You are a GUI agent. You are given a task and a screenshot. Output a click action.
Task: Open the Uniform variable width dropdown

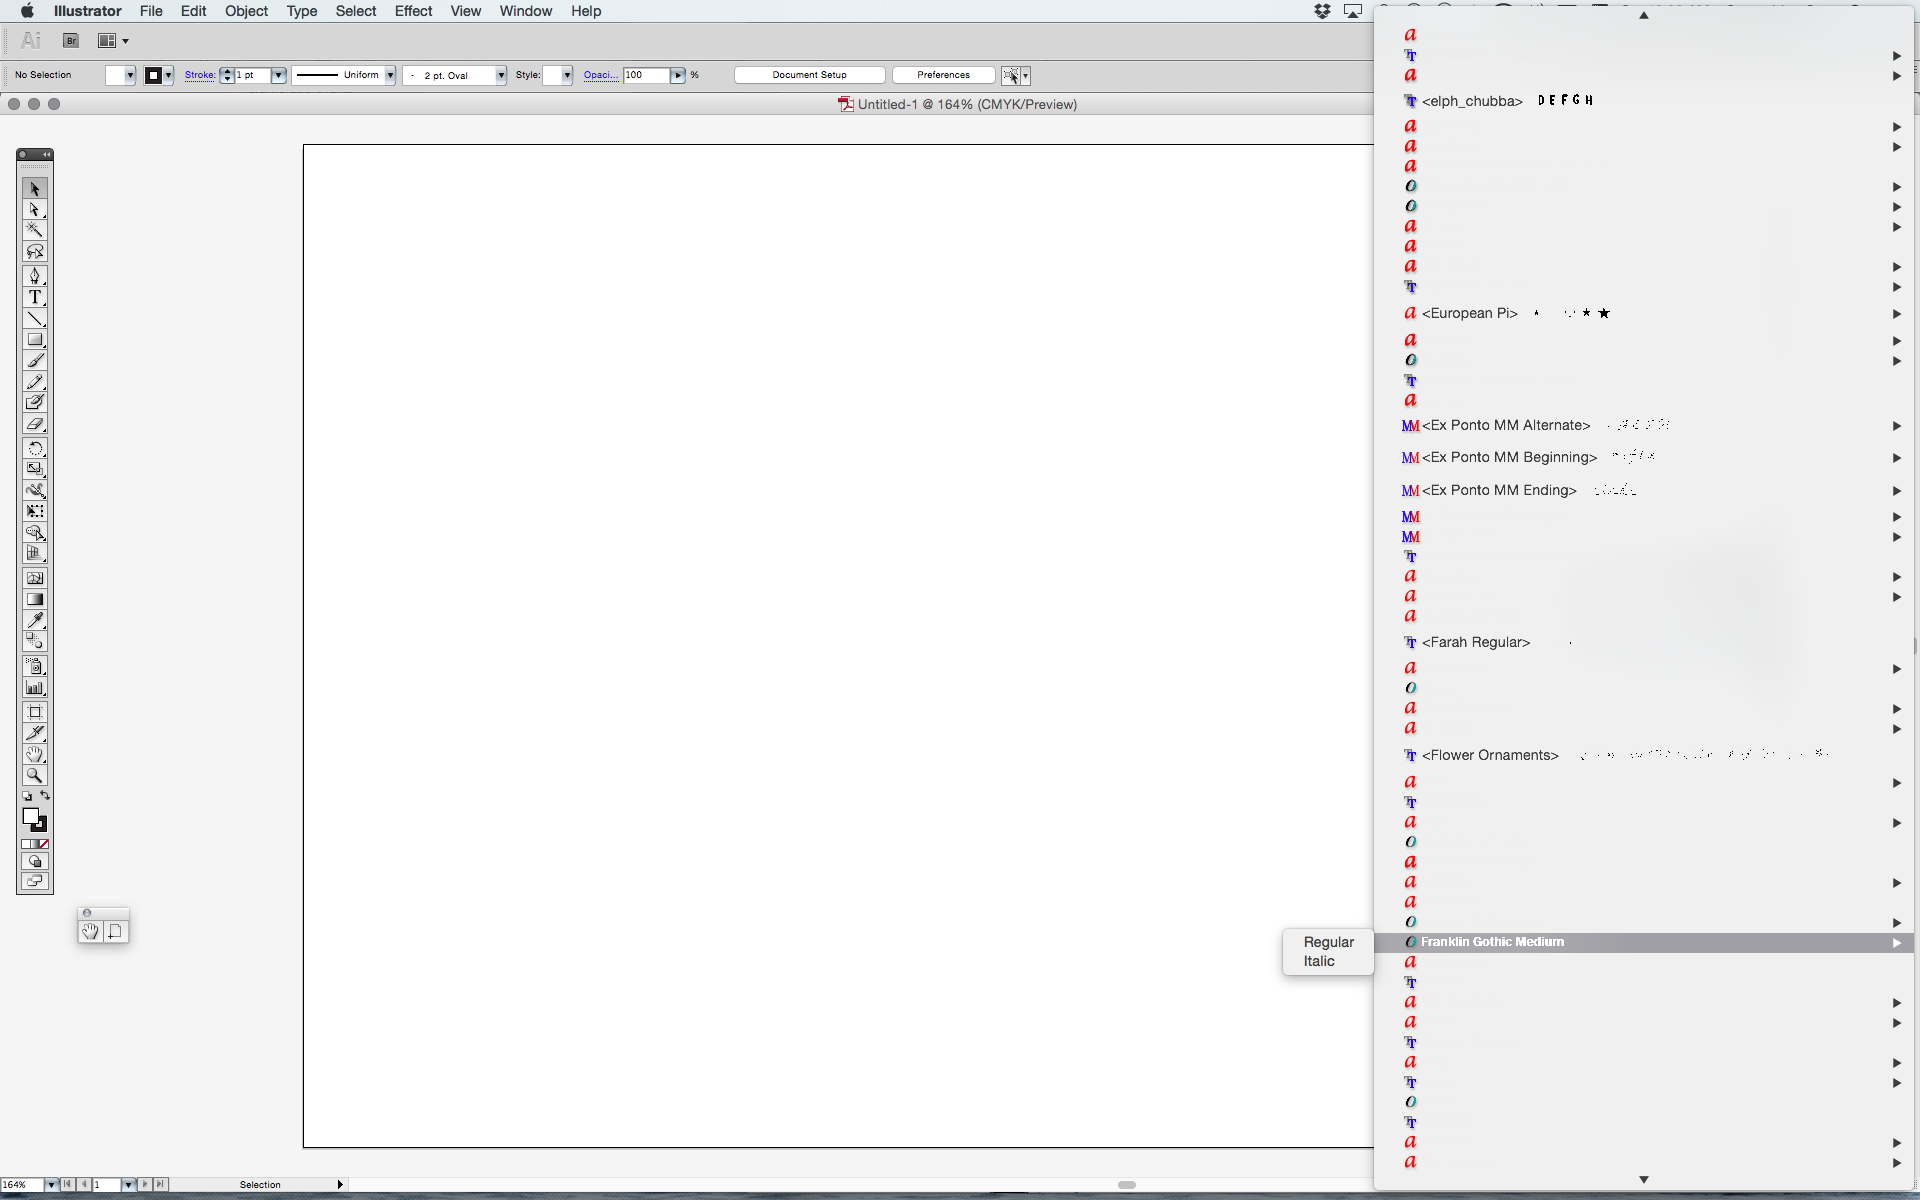[x=390, y=75]
